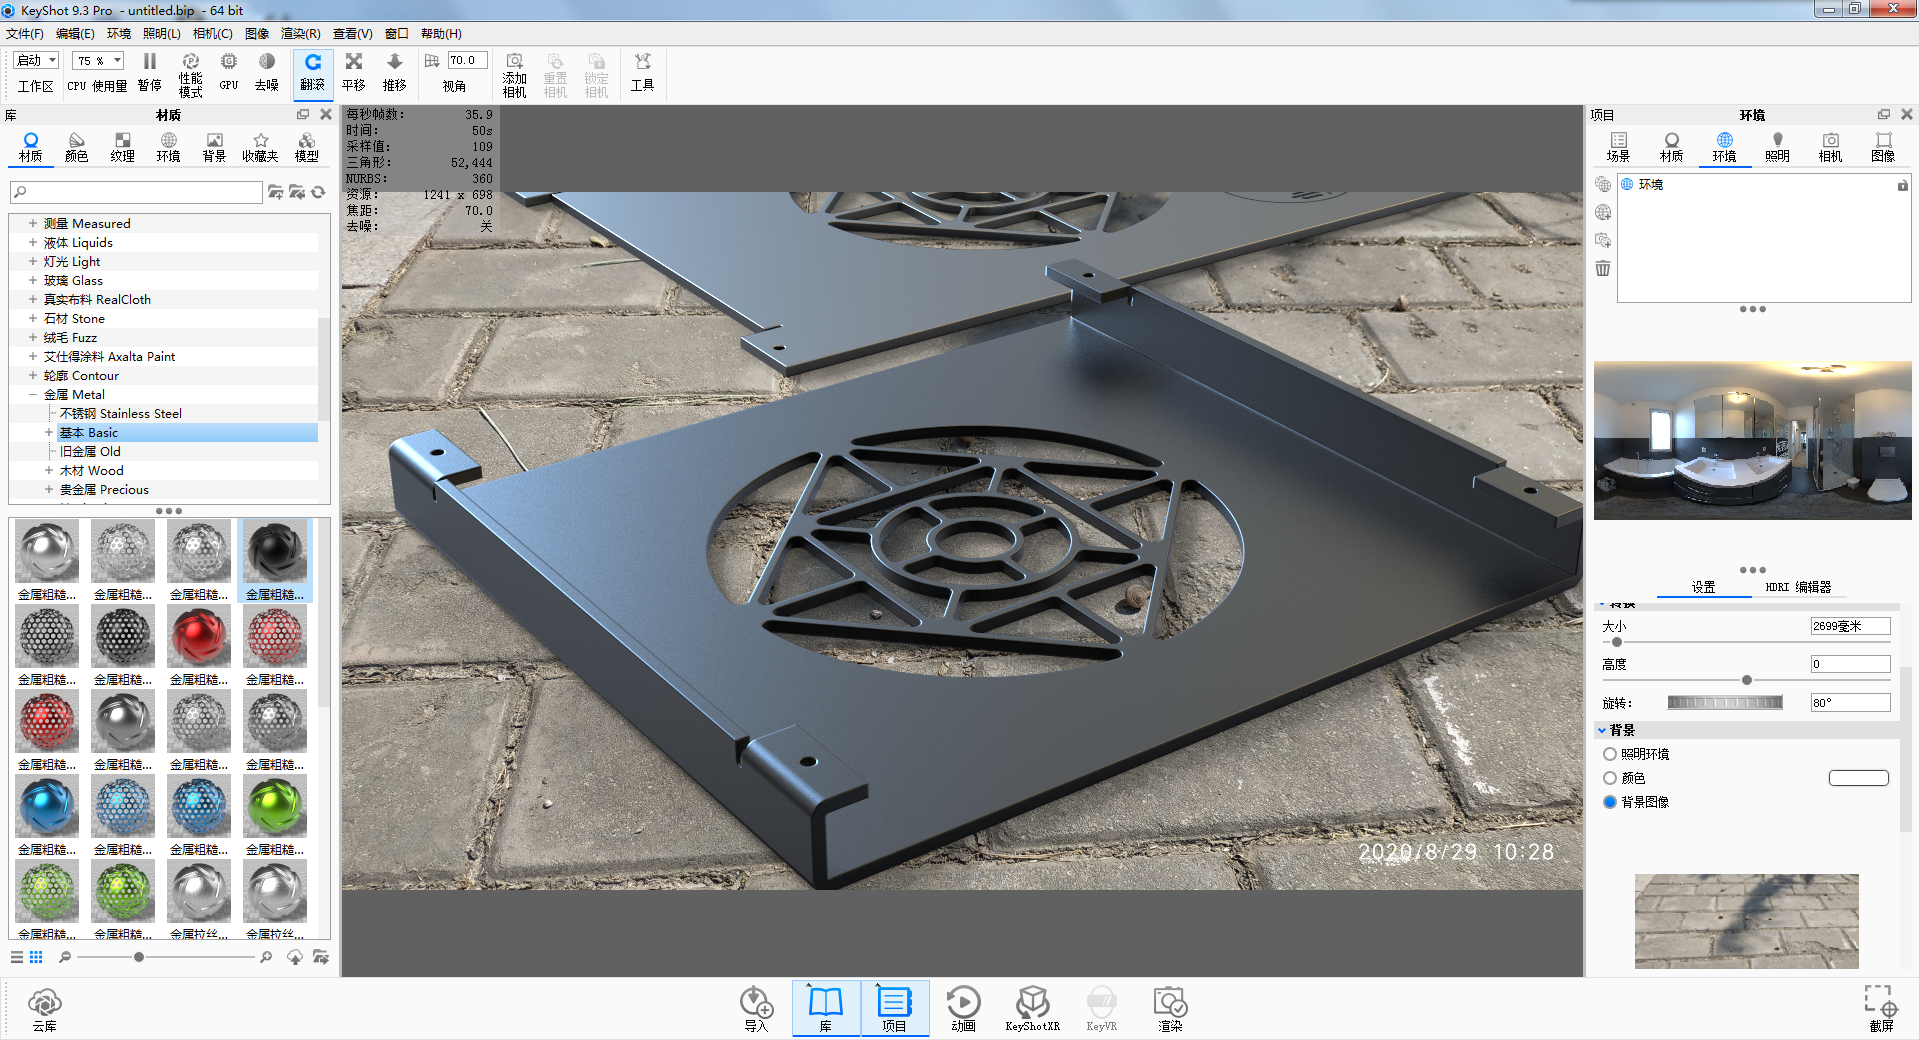Open the 文件(F) menu
Image resolution: width=1919 pixels, height=1040 pixels.
(25, 34)
